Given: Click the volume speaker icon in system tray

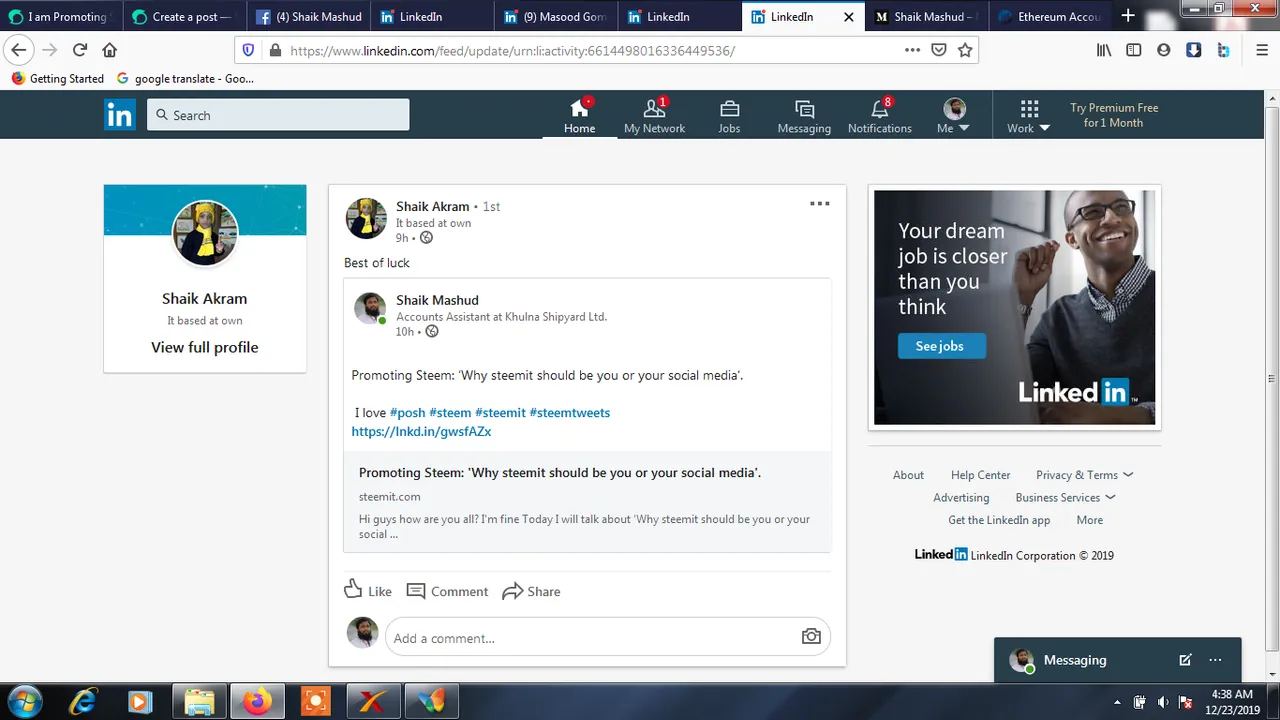Looking at the screenshot, I should coord(1163,702).
